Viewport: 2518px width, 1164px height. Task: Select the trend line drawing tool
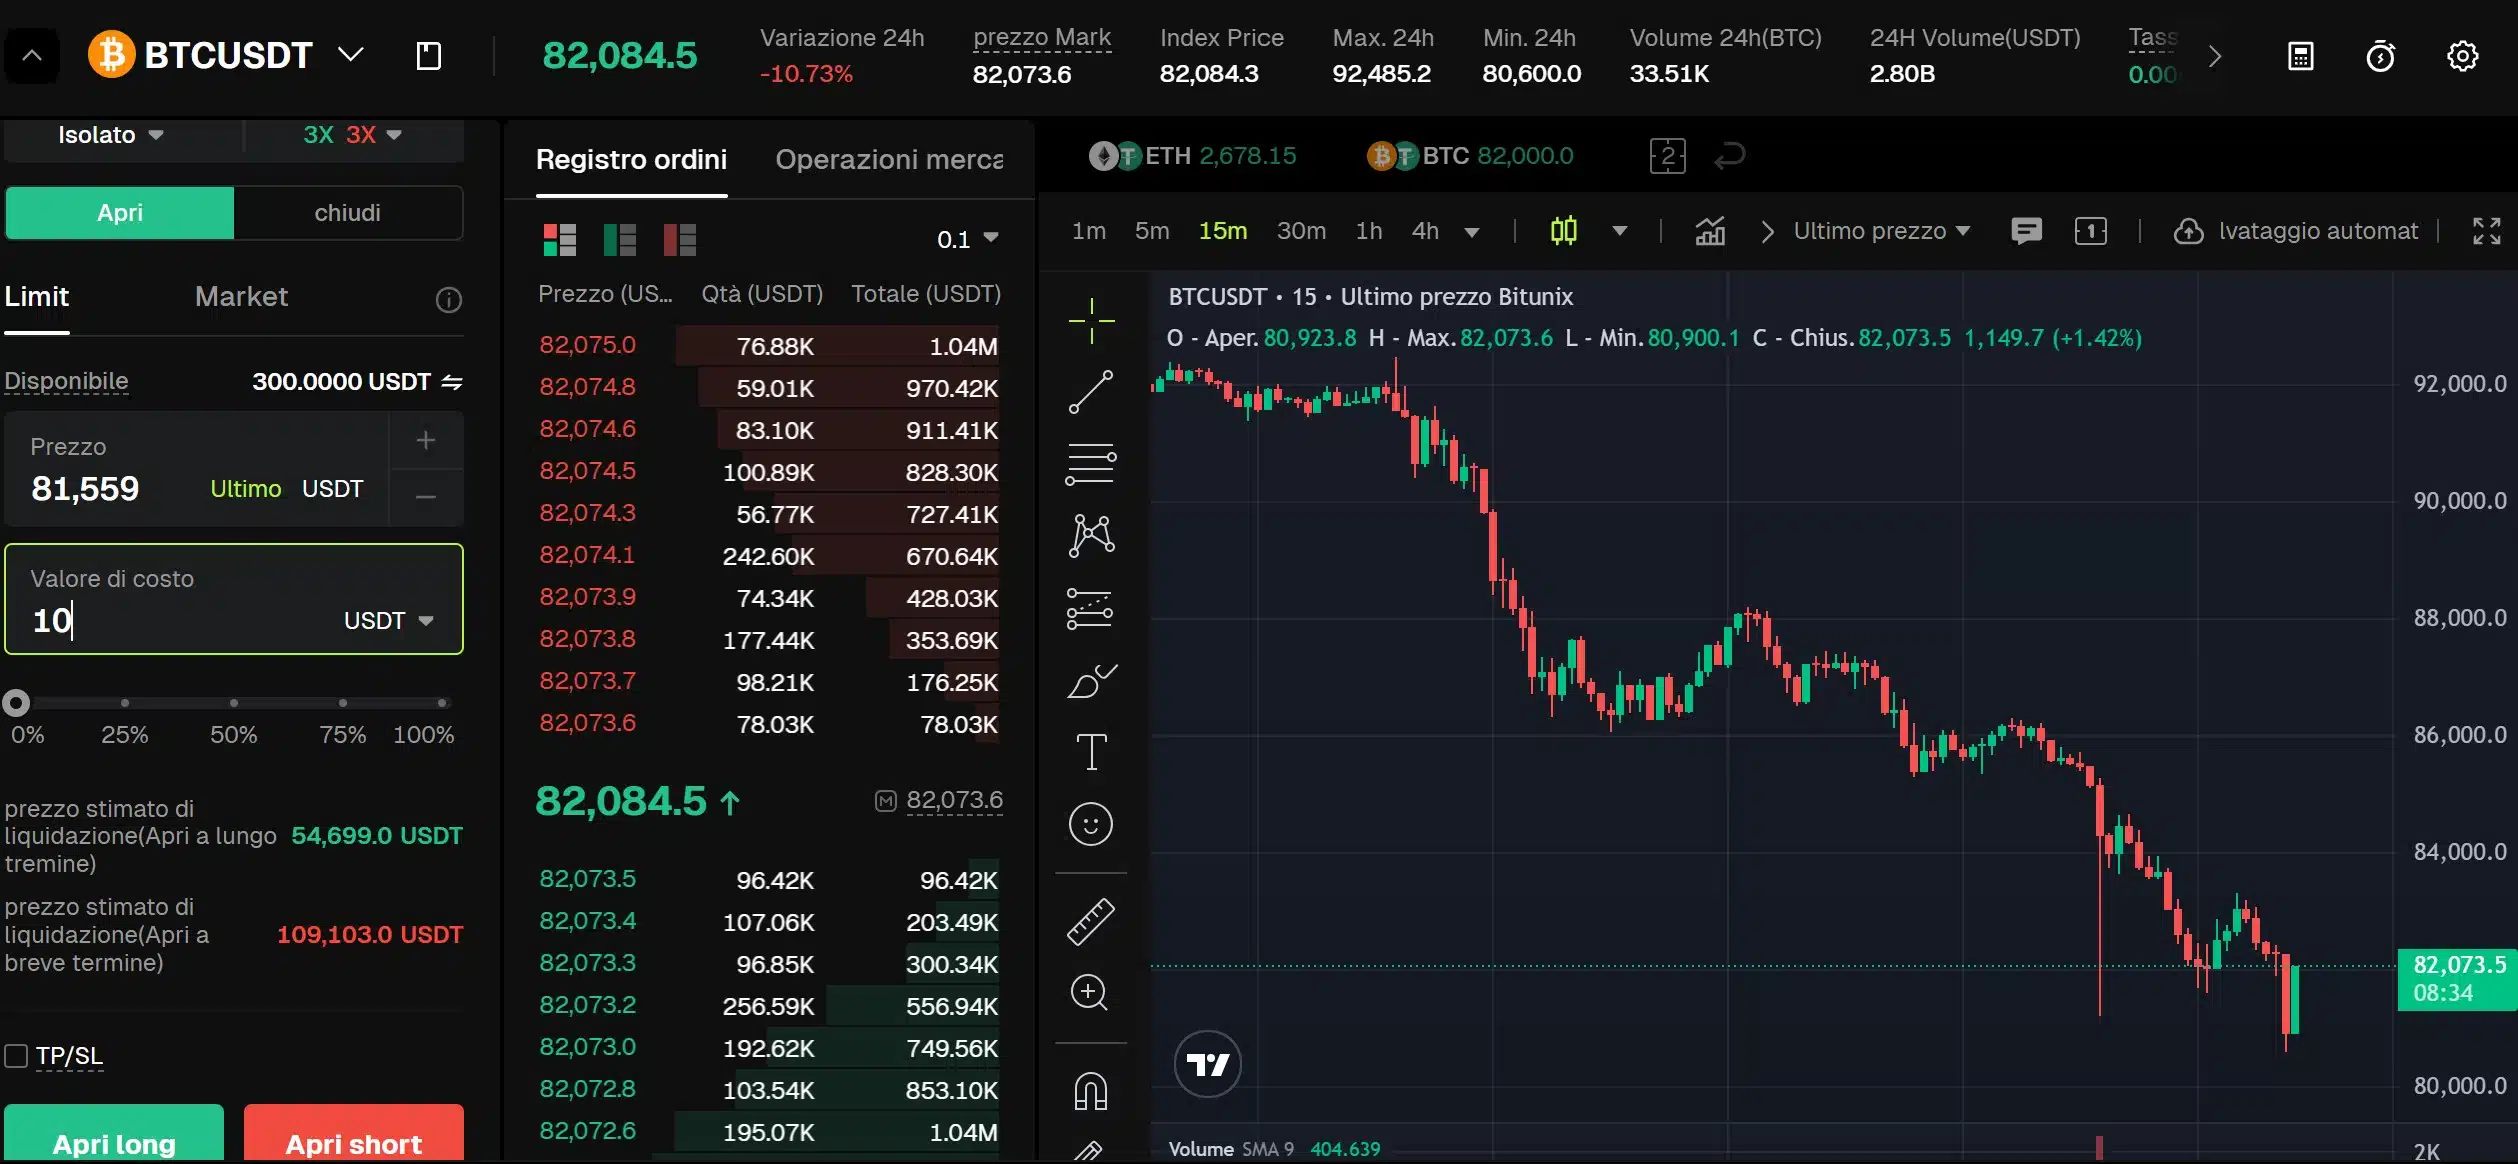(x=1090, y=391)
